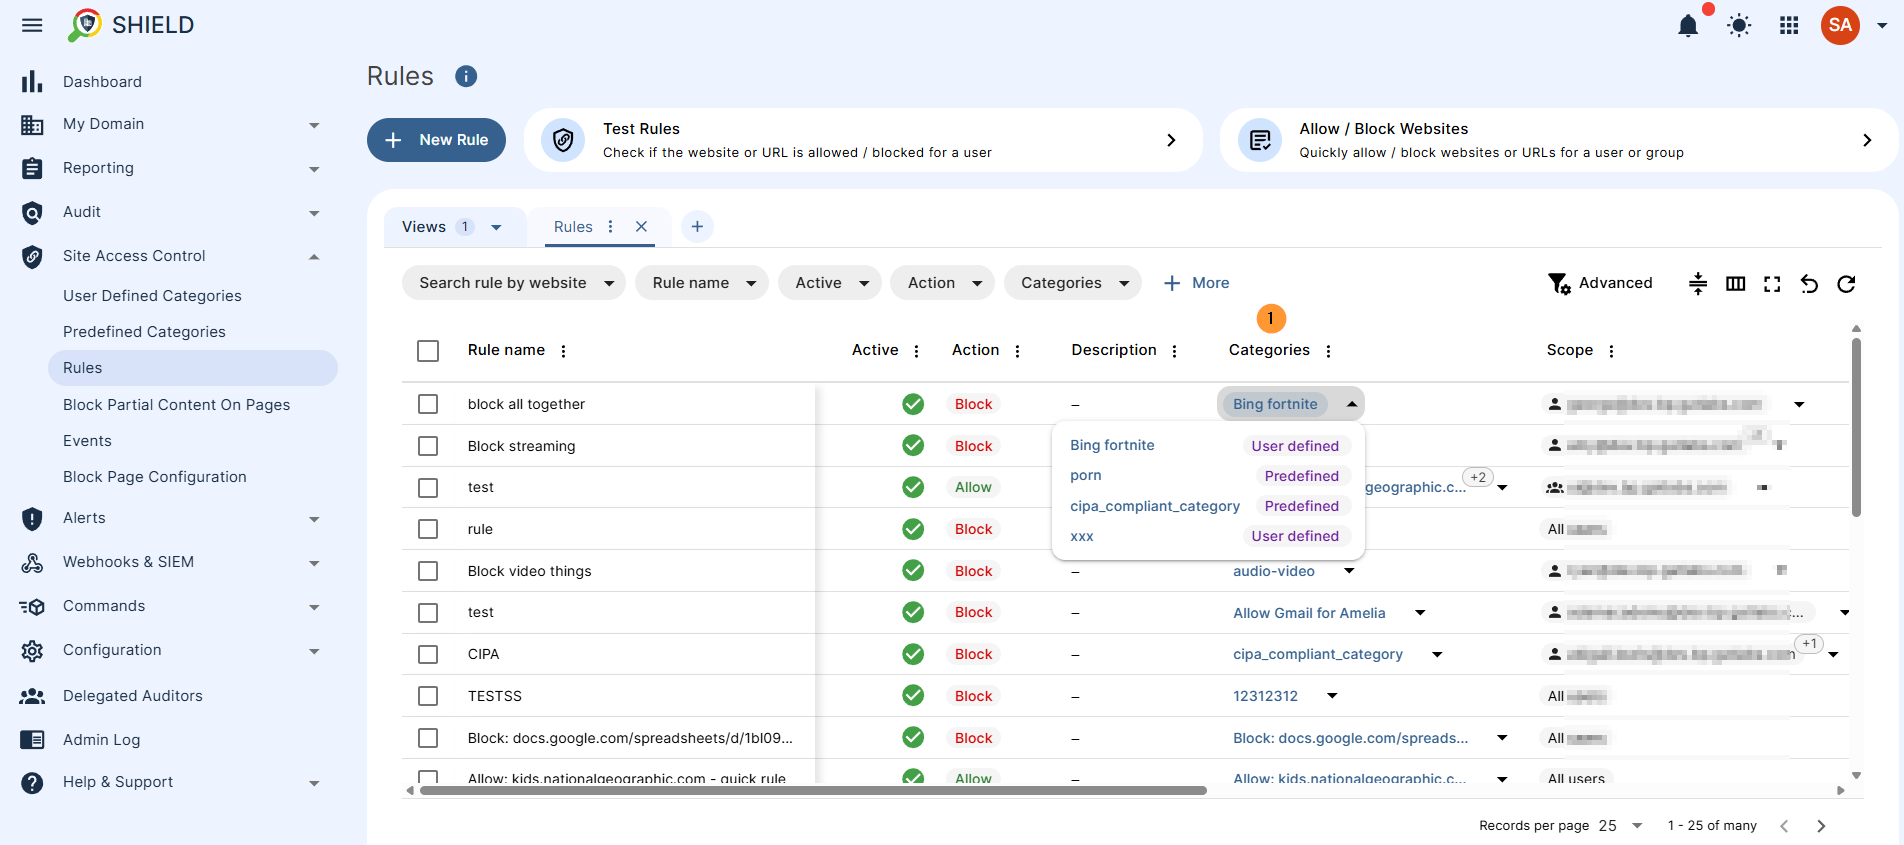Click 'porn' category in dropdown list
Viewport: 1904px width, 845px height.
coord(1086,476)
